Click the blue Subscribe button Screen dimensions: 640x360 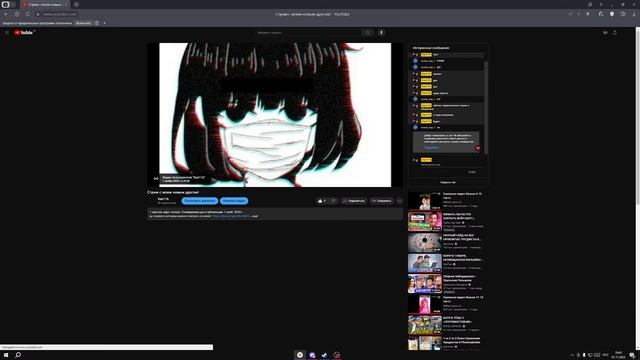(234, 201)
